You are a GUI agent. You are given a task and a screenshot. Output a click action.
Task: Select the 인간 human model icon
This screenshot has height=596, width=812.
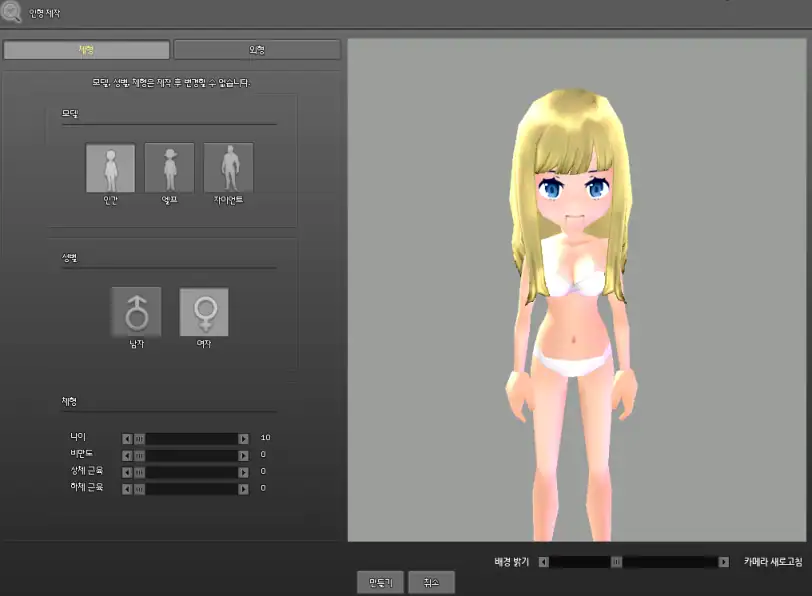tap(110, 167)
